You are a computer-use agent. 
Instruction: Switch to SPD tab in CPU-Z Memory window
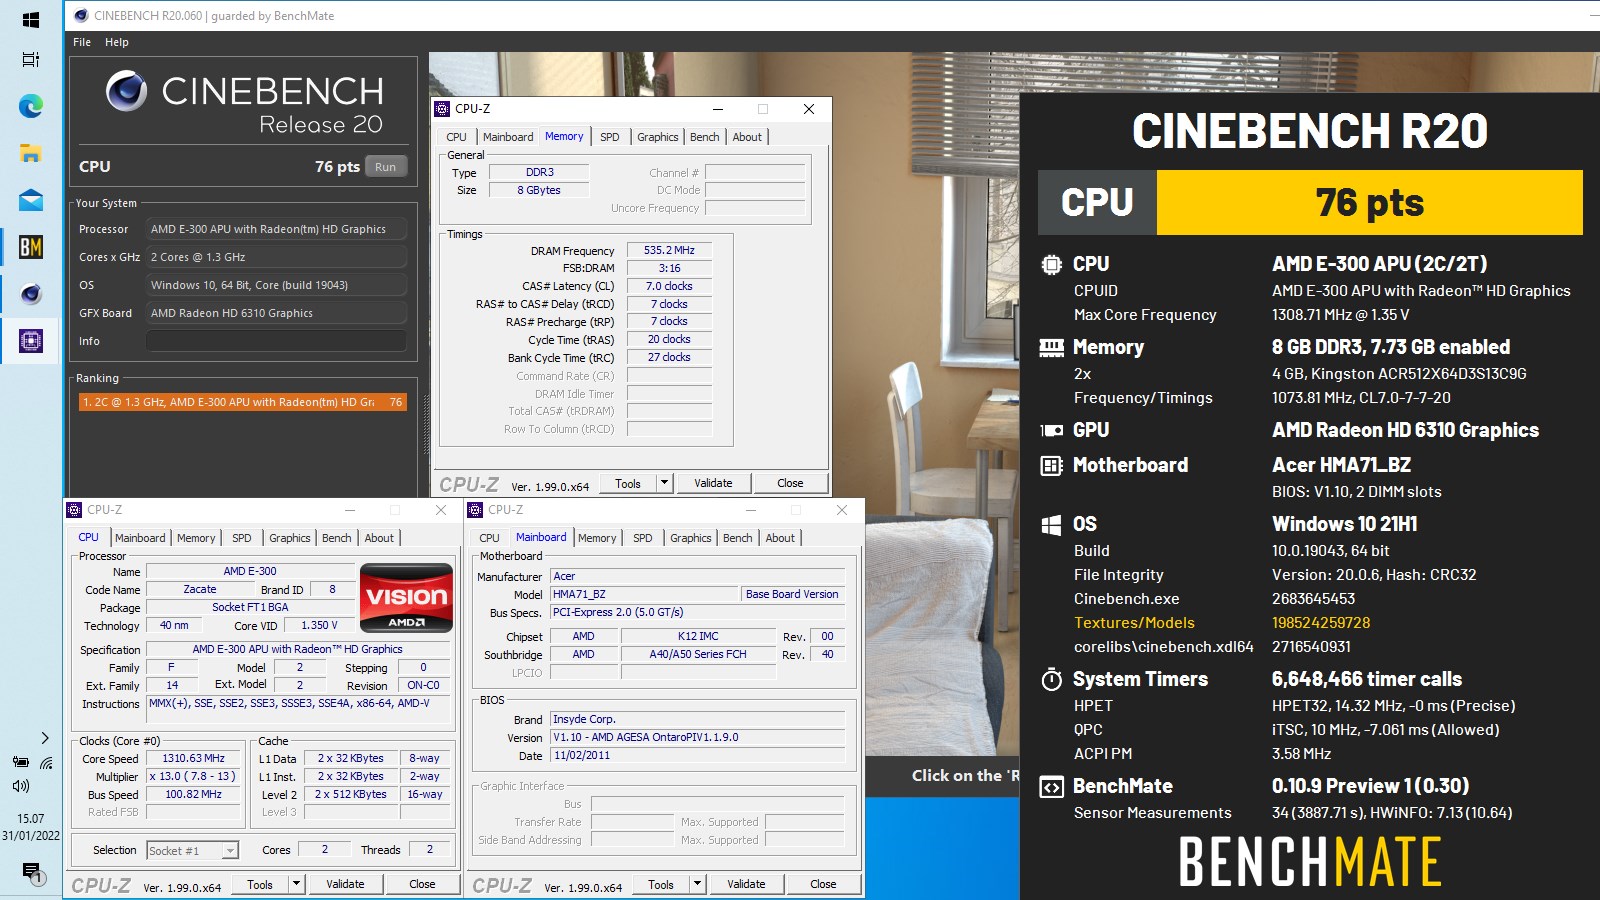tap(610, 137)
